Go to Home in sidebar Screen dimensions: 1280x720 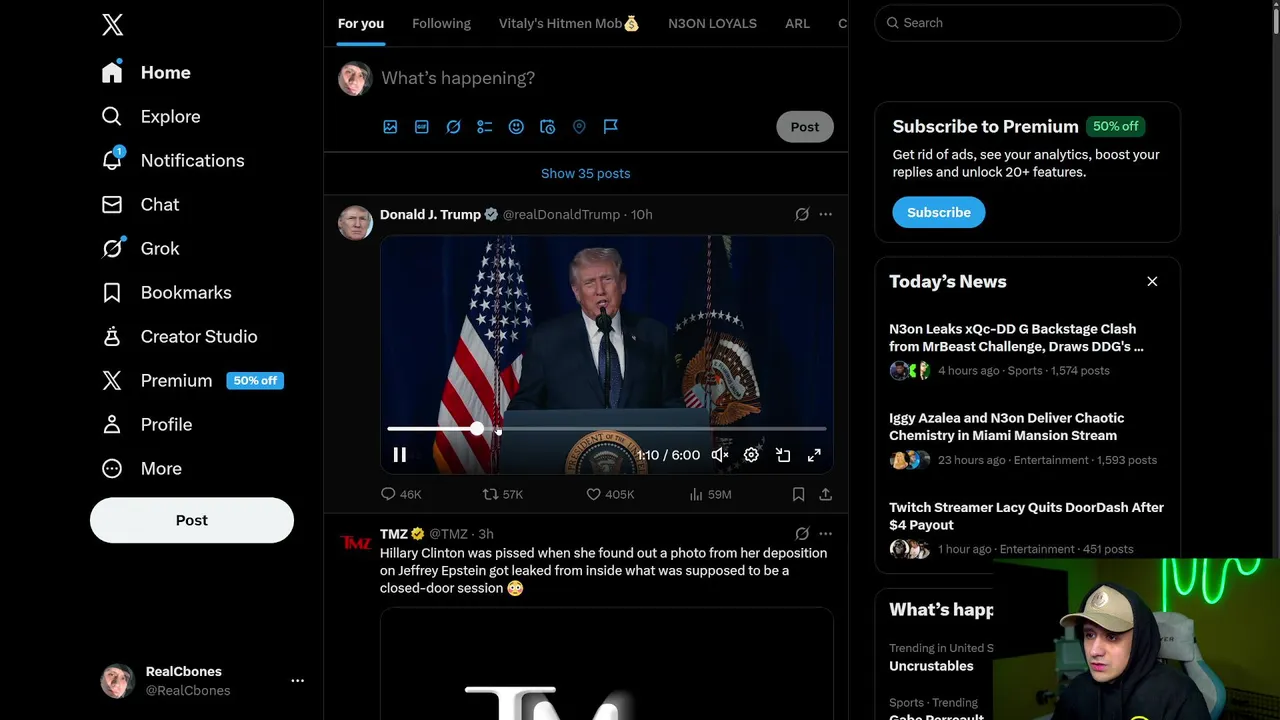(146, 73)
